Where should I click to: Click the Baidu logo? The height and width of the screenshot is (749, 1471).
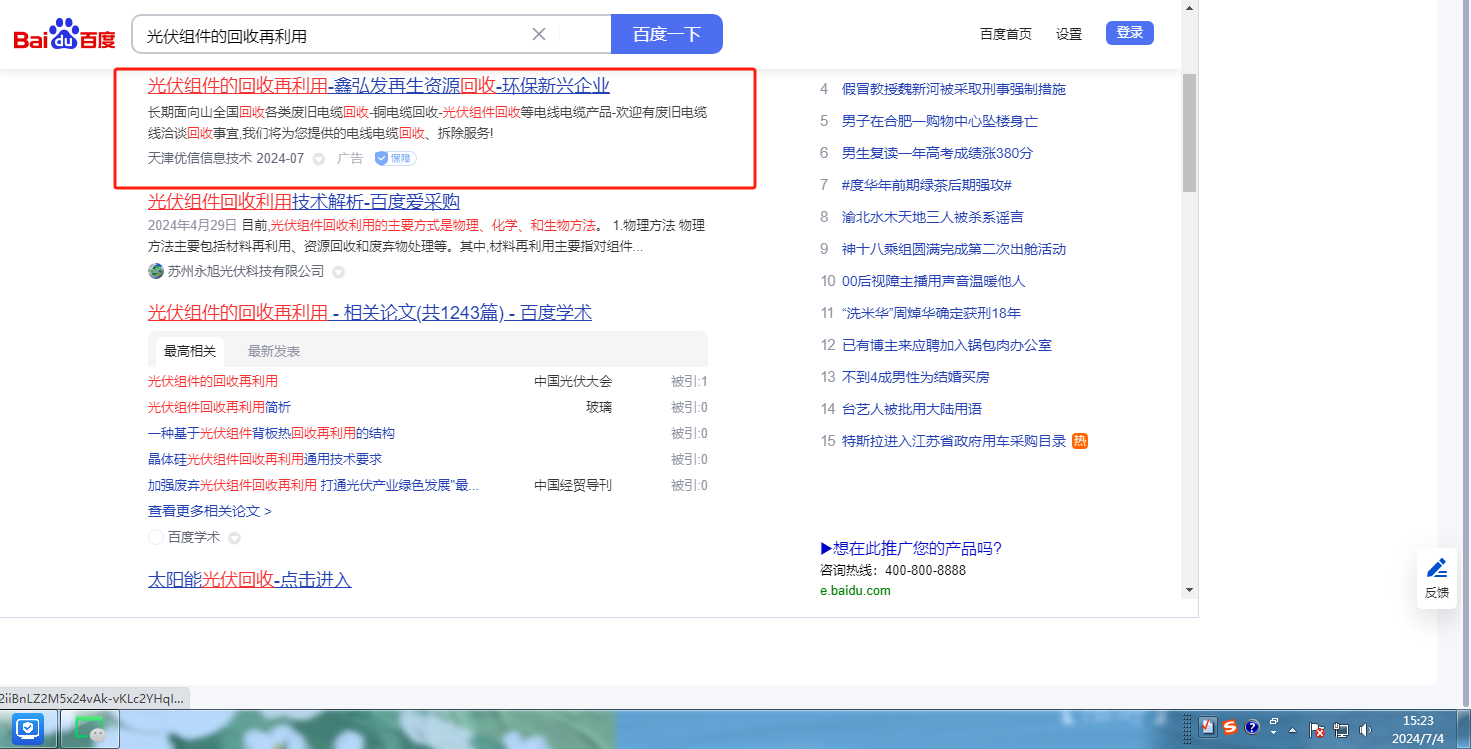(x=64, y=35)
